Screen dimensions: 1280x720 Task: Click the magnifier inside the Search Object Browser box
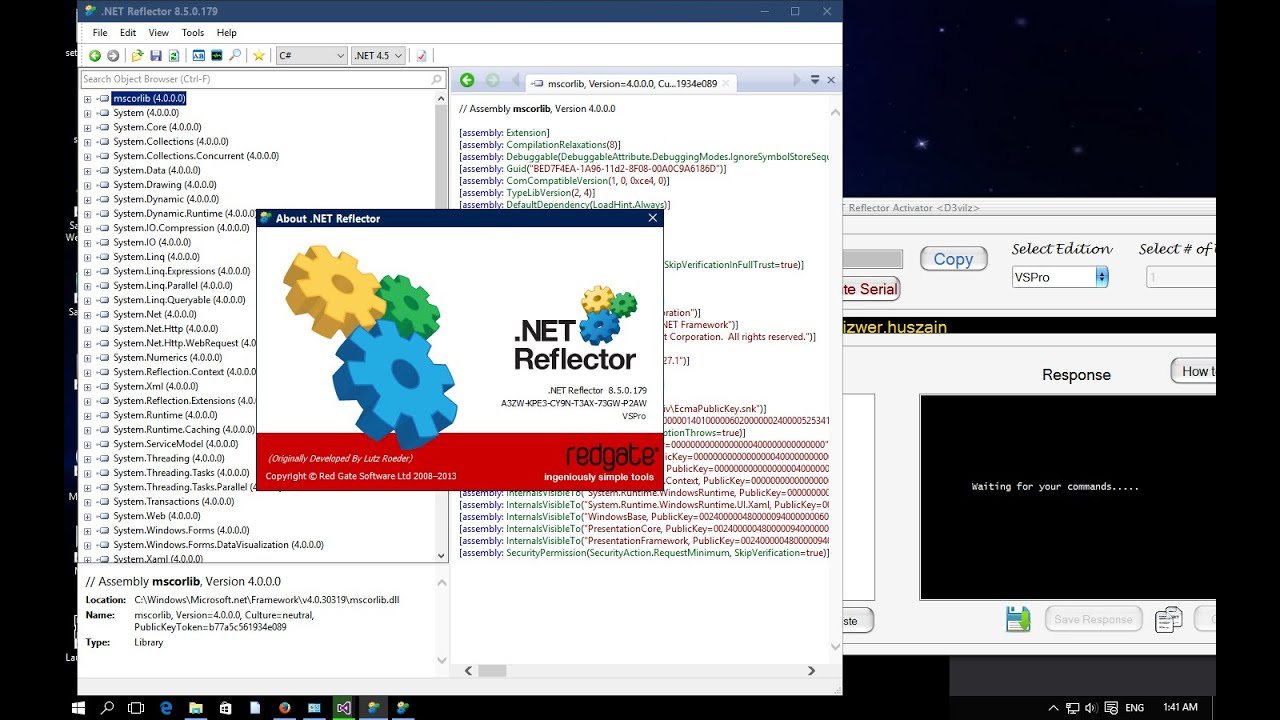coord(437,79)
